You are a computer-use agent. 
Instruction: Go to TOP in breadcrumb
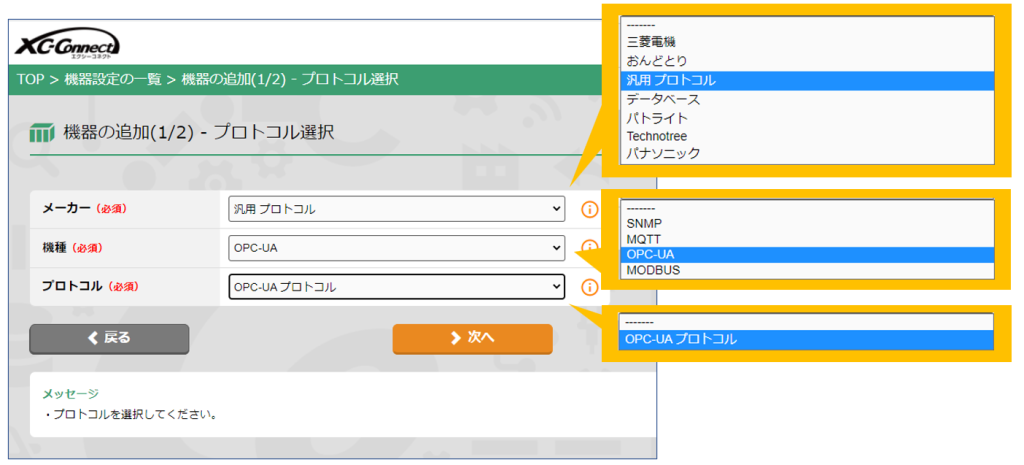30,79
